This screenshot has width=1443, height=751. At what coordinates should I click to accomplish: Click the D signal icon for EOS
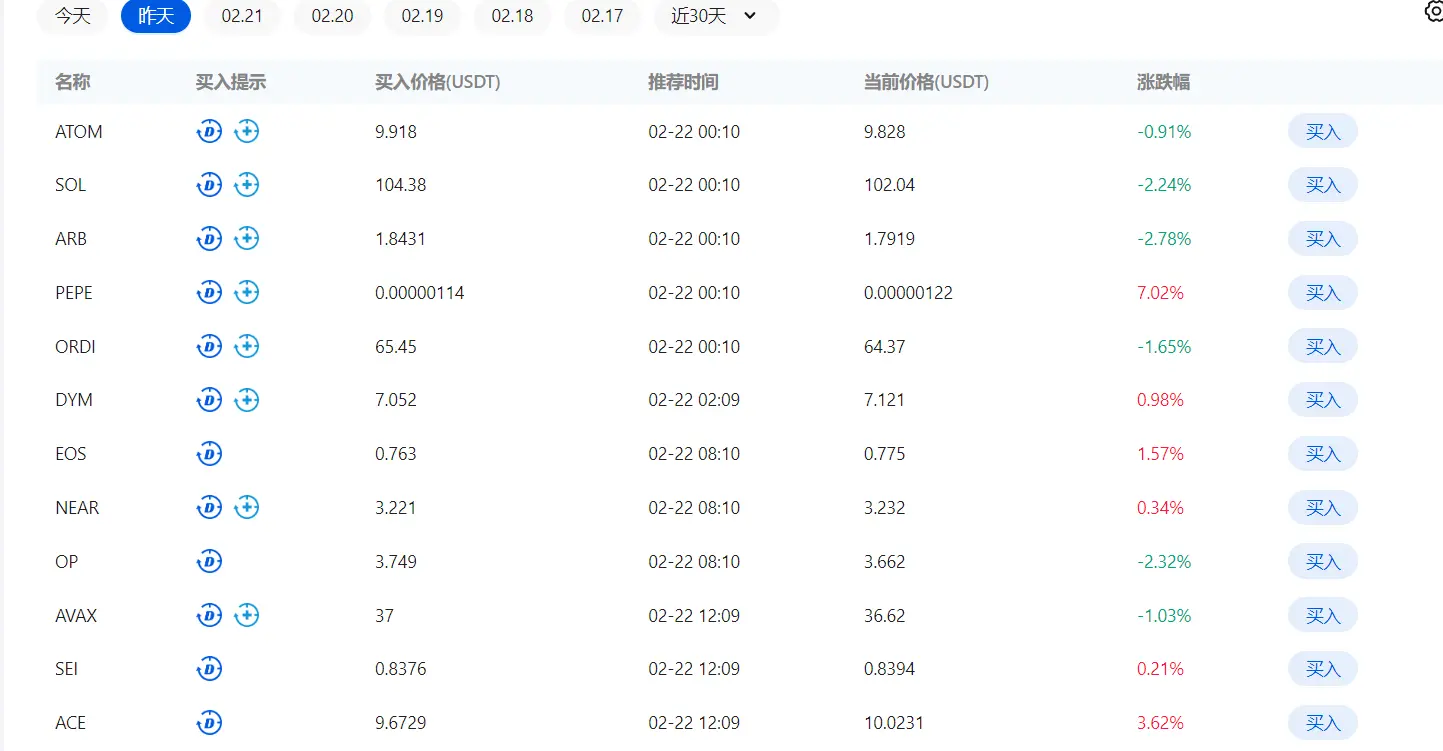tap(209, 454)
